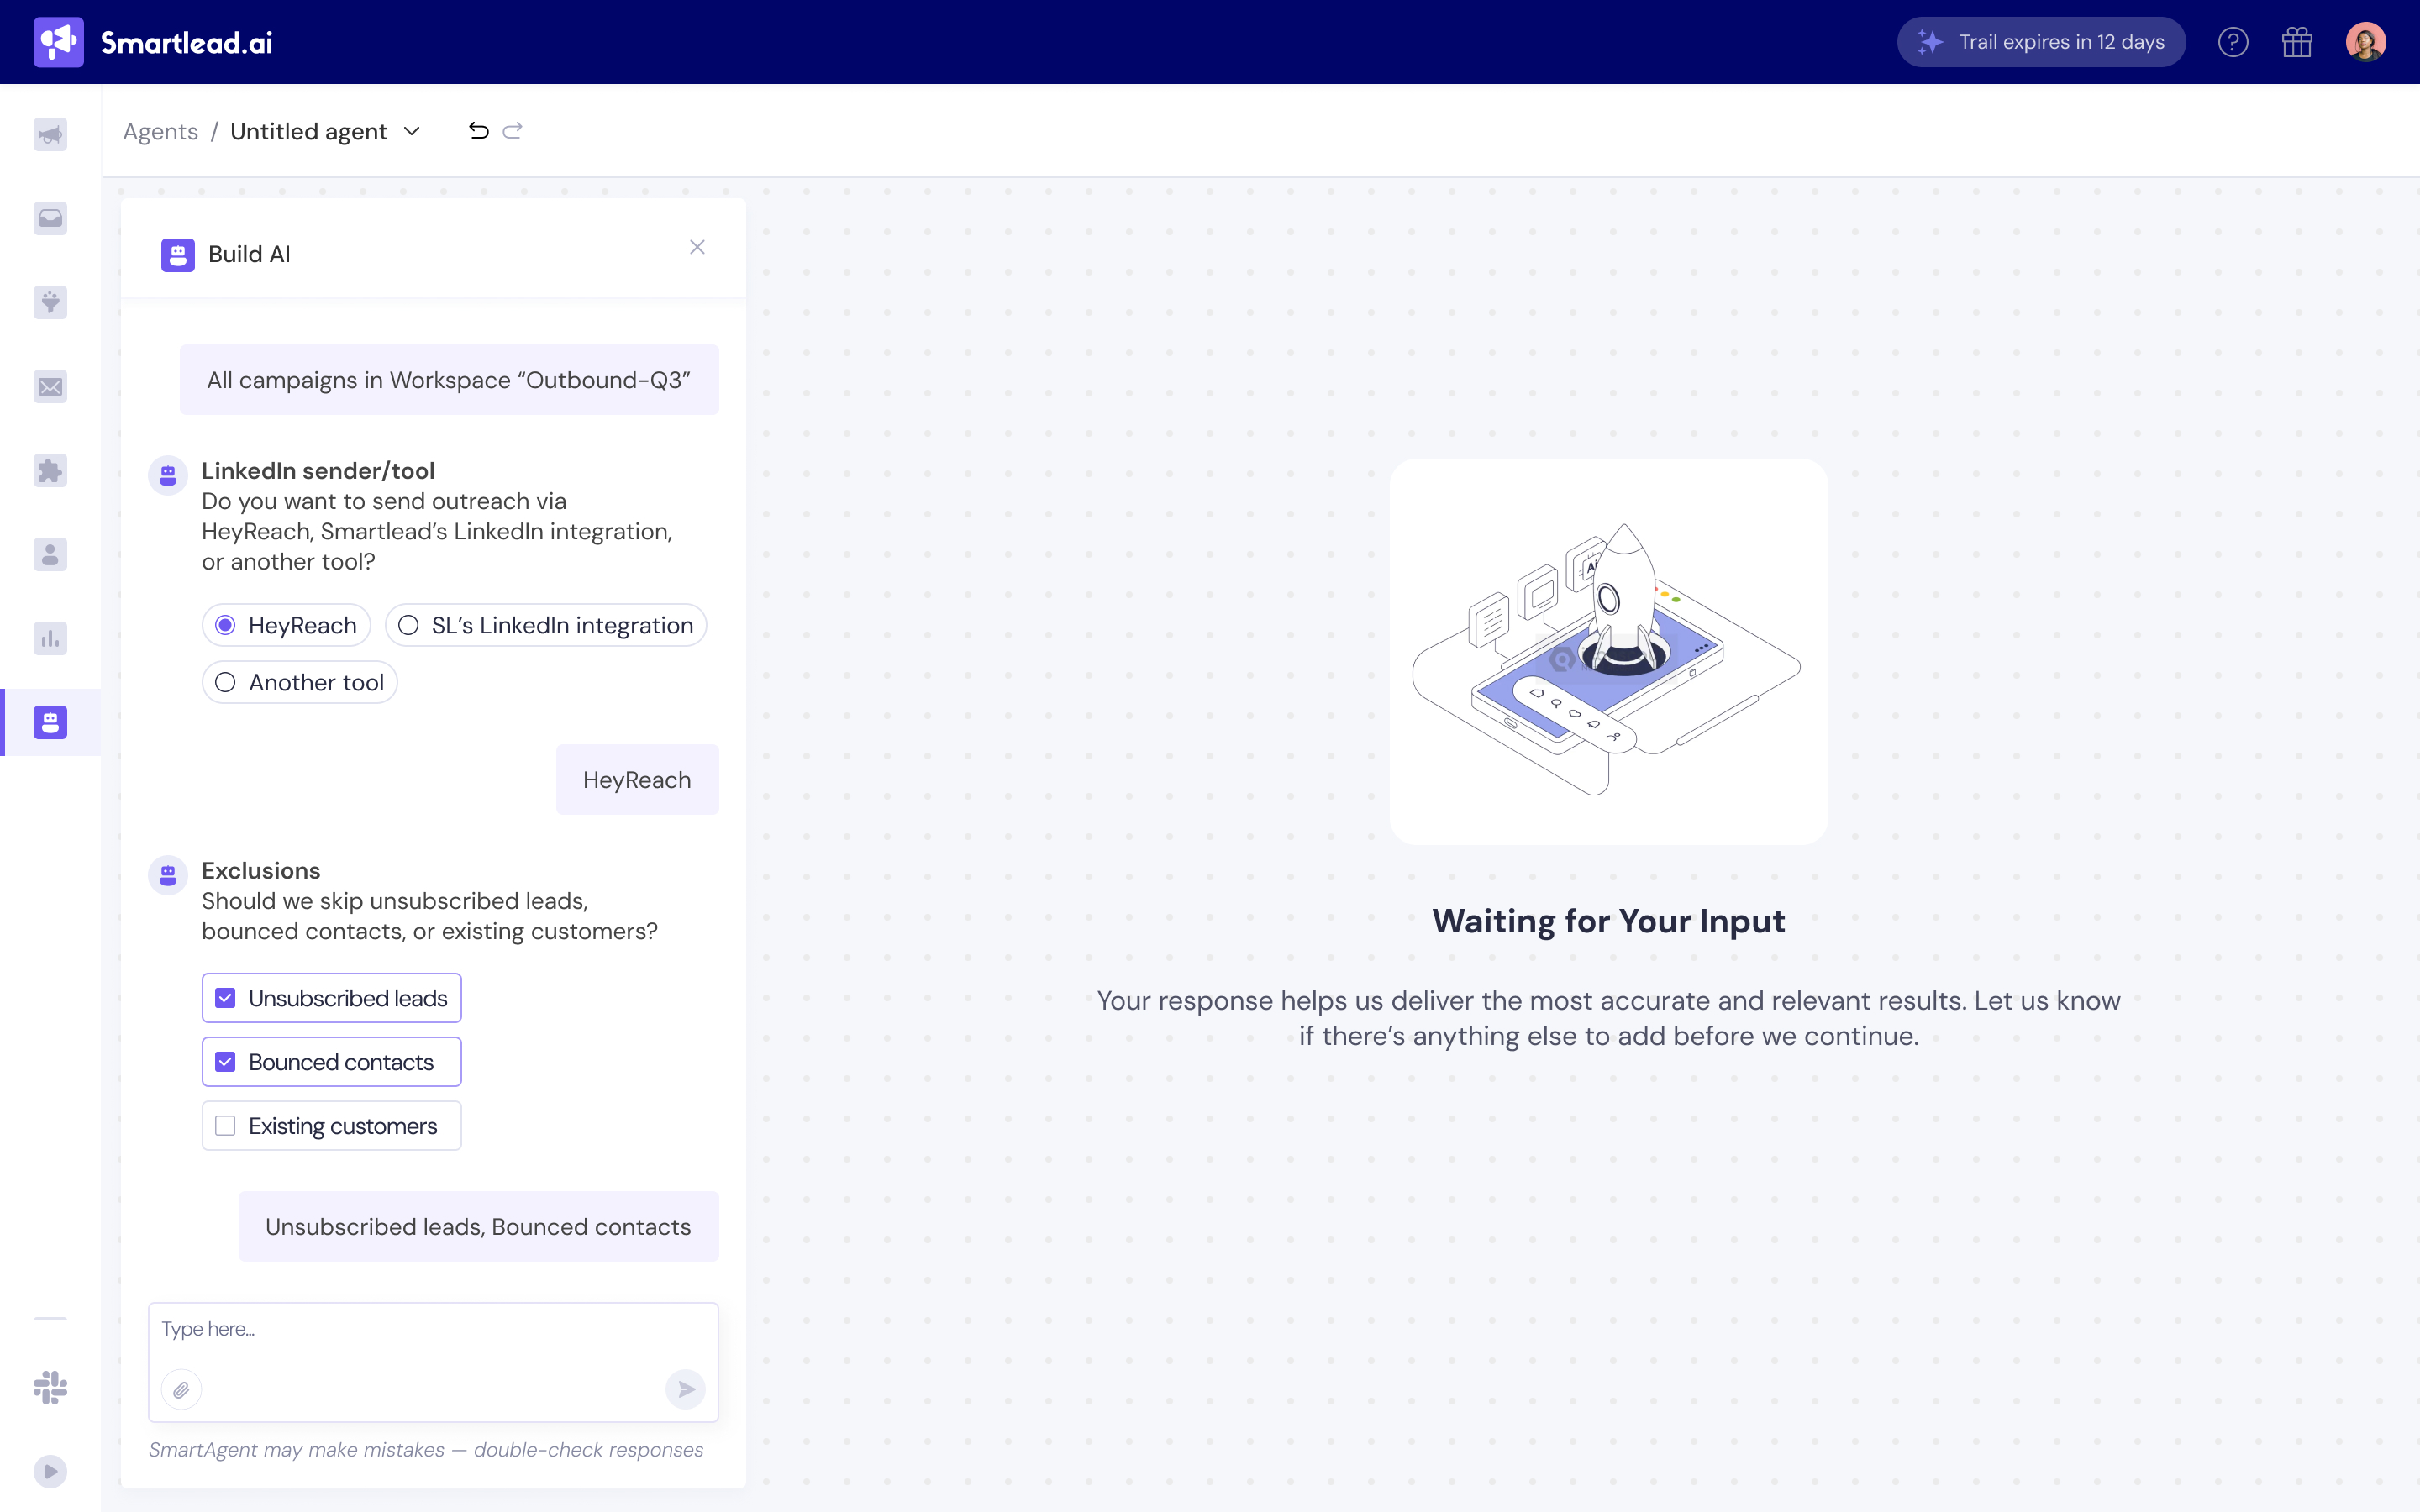Open the user profile avatar
The height and width of the screenshot is (1512, 2420).
pyautogui.click(x=2365, y=42)
